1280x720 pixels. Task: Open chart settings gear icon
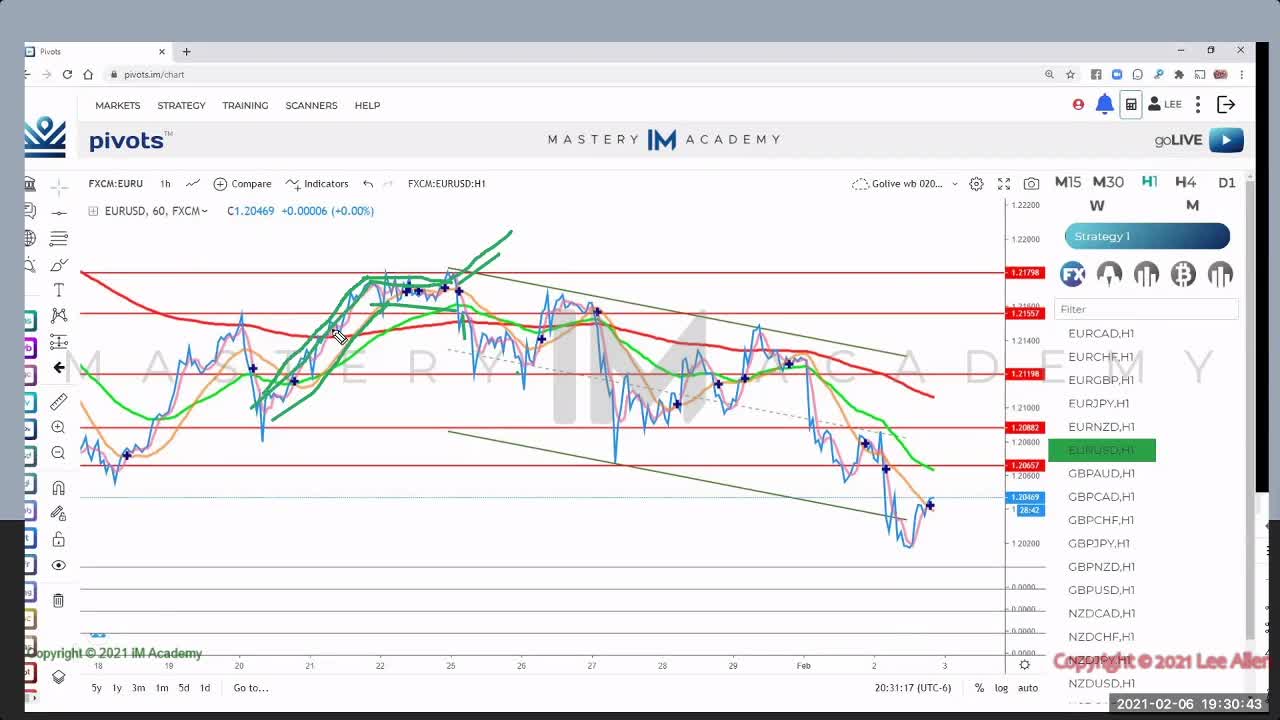(976, 184)
